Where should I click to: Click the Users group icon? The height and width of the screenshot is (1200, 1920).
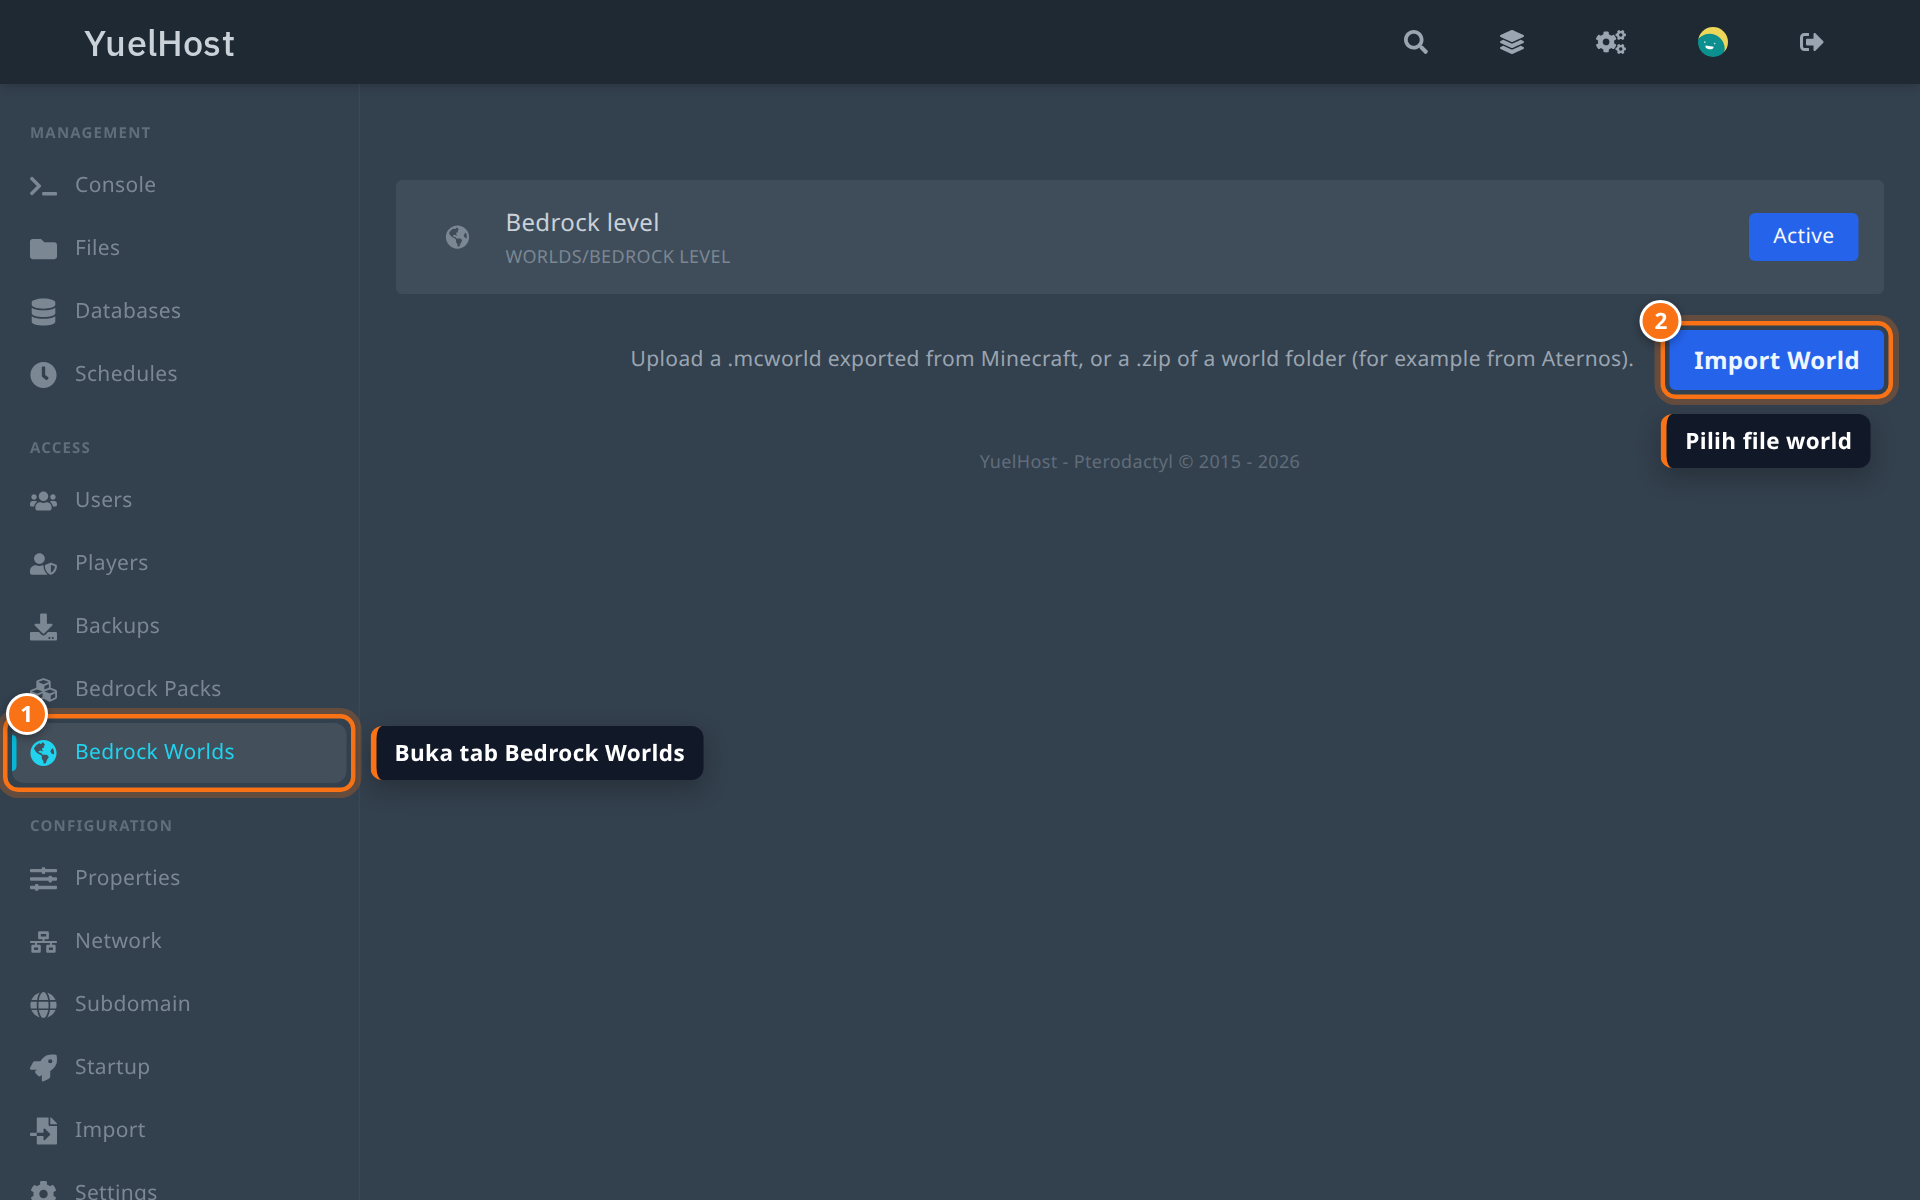coord(43,500)
